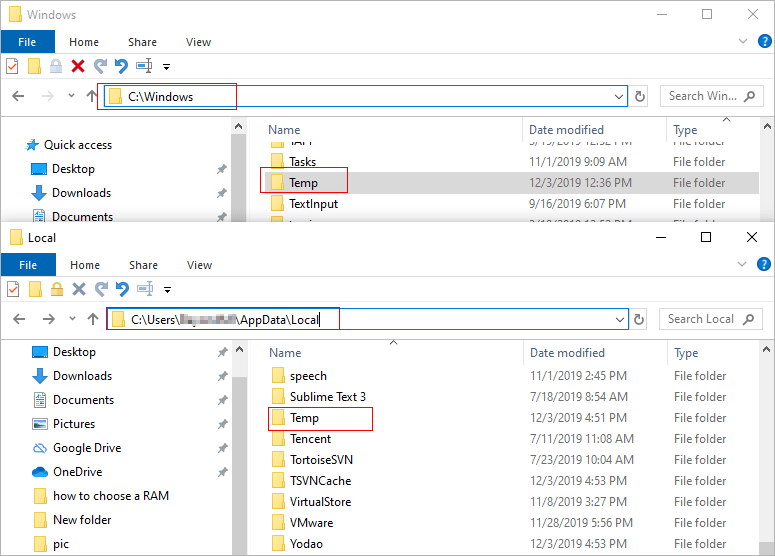Image resolution: width=775 pixels, height=556 pixels.
Task: Open Quick Access Toolbar dropdown in Local window
Action: click(x=168, y=290)
